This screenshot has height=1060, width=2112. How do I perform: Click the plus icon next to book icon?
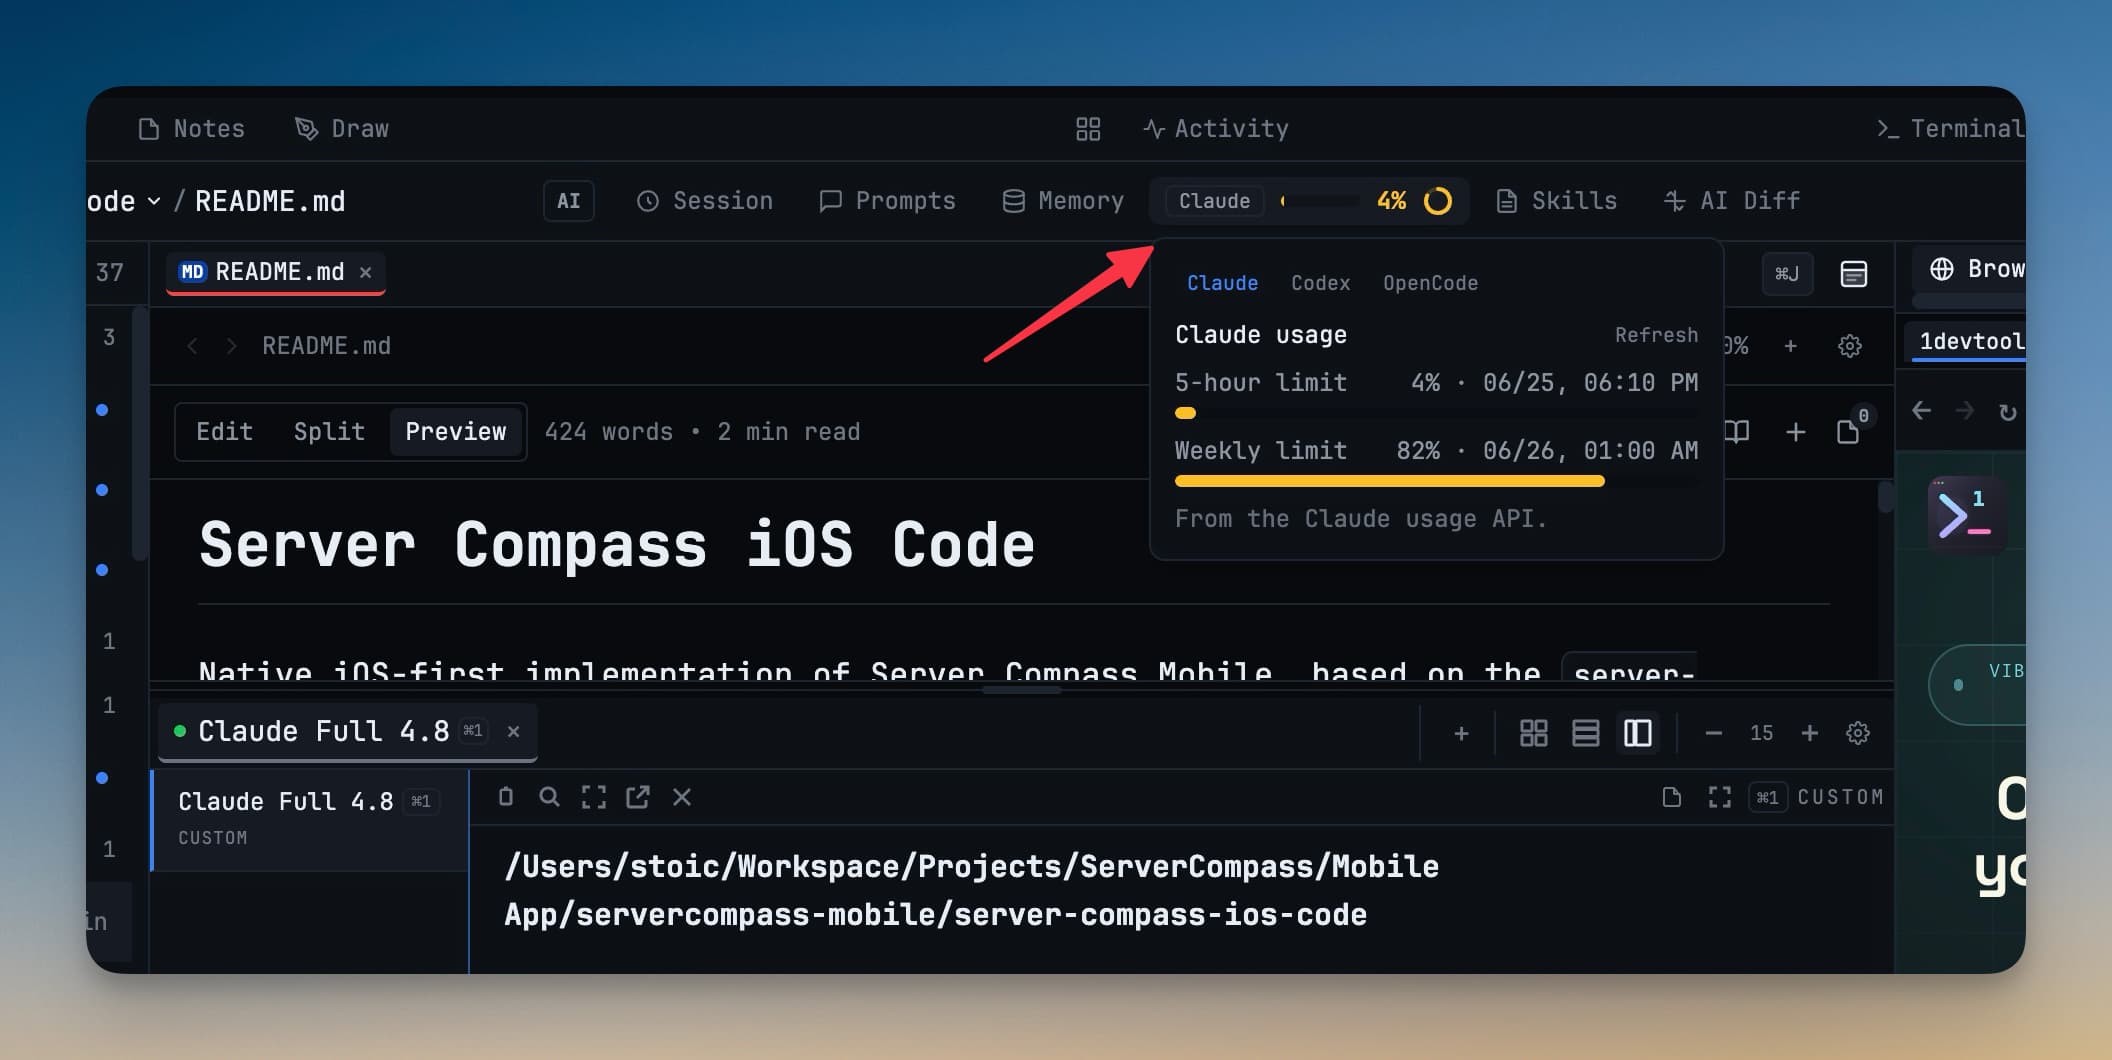click(1796, 432)
